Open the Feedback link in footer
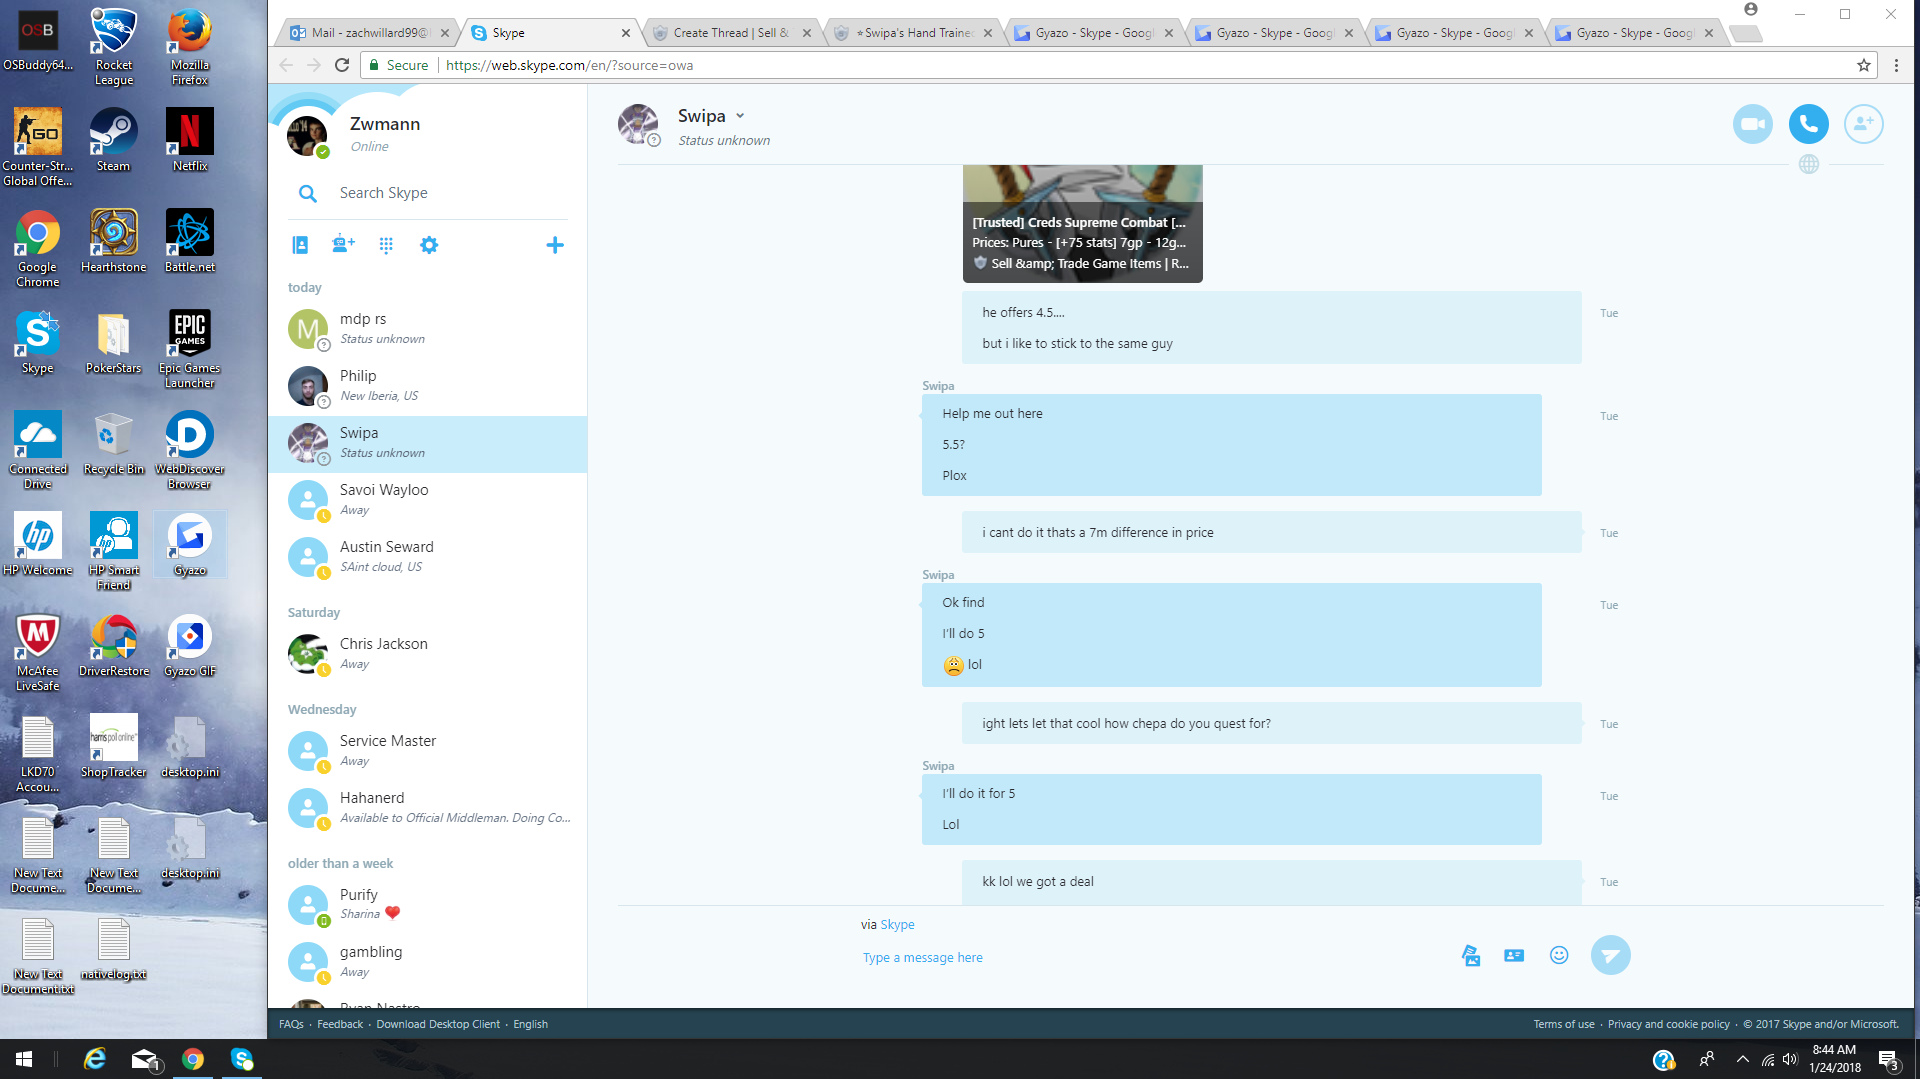1920x1079 pixels. tap(340, 1024)
